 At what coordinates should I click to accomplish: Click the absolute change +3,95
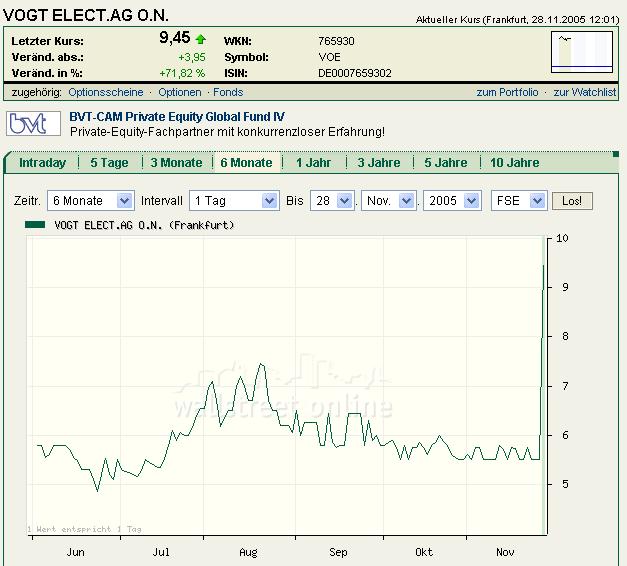coord(192,58)
